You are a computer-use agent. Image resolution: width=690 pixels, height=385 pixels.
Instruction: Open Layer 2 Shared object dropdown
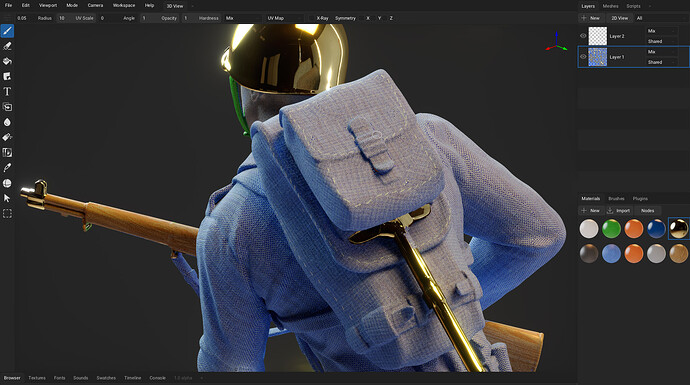661,41
